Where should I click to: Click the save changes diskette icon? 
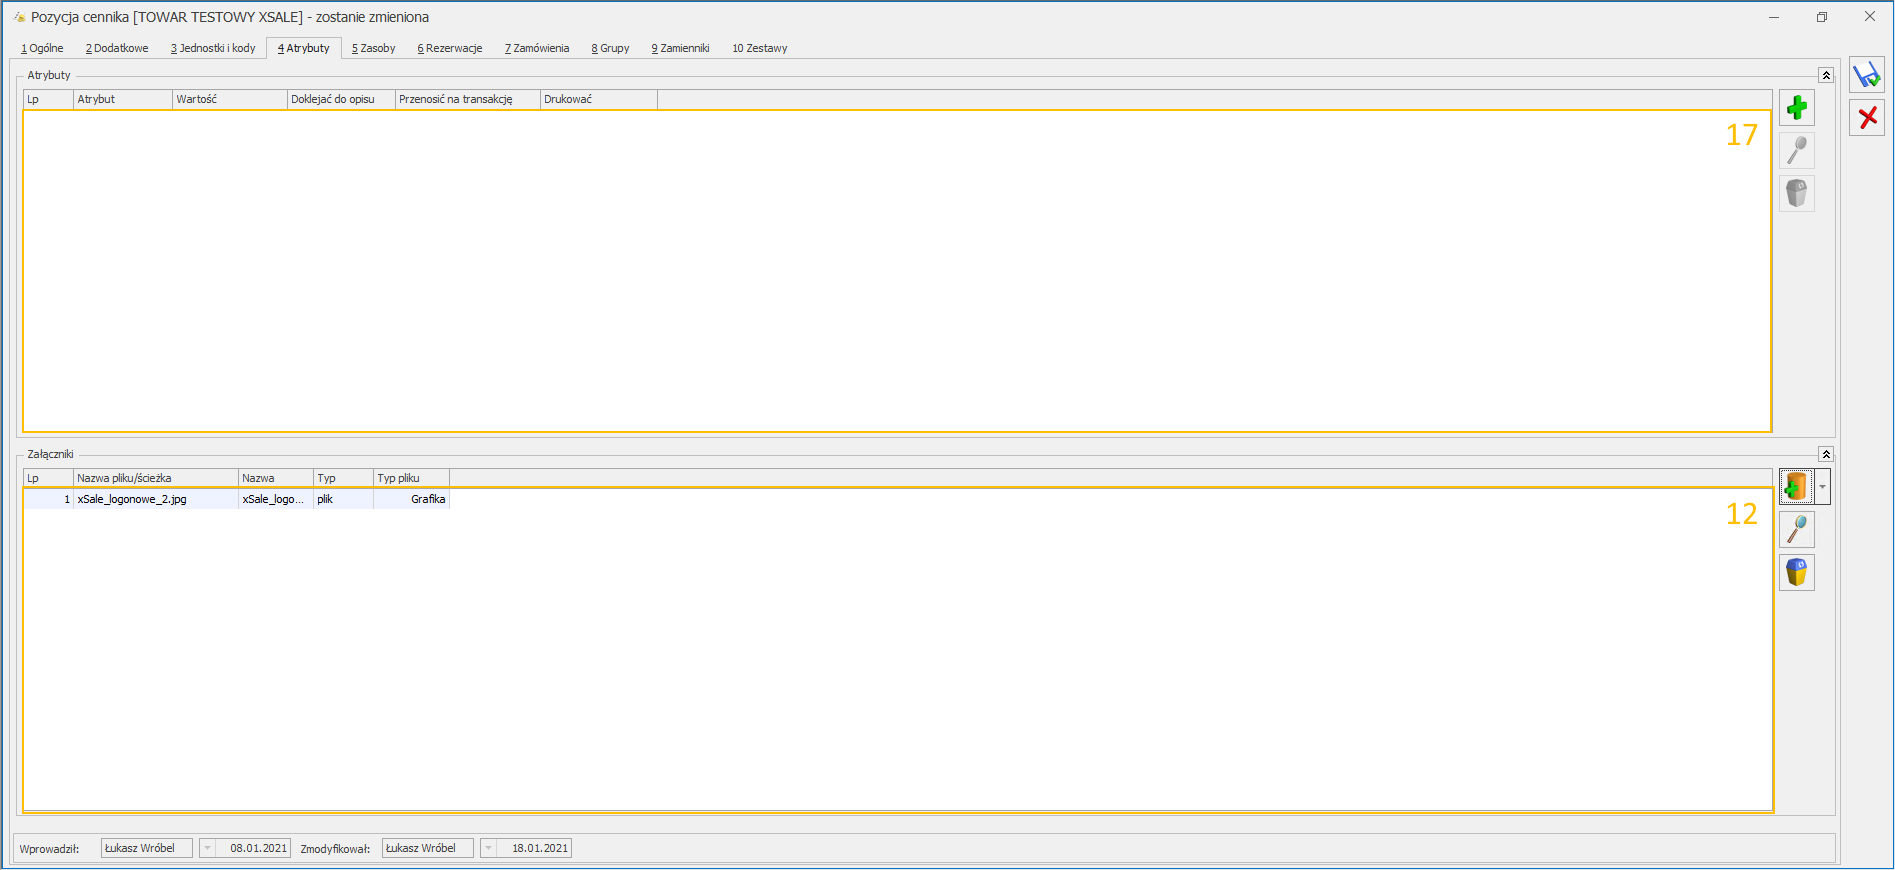point(1866,76)
